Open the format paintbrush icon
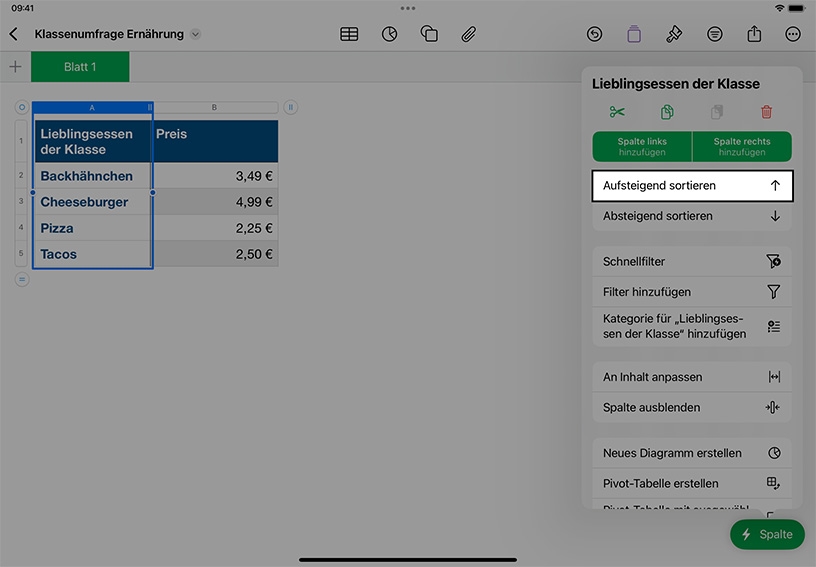 674,34
